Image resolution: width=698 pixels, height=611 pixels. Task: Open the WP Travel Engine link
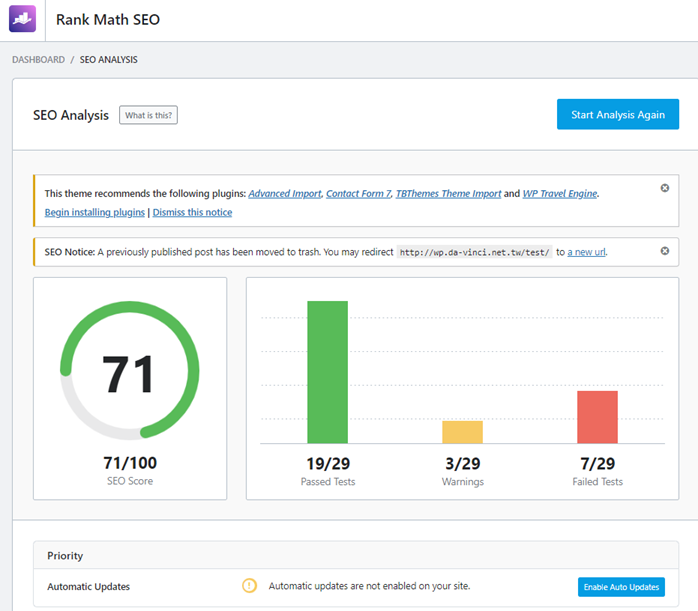point(560,194)
